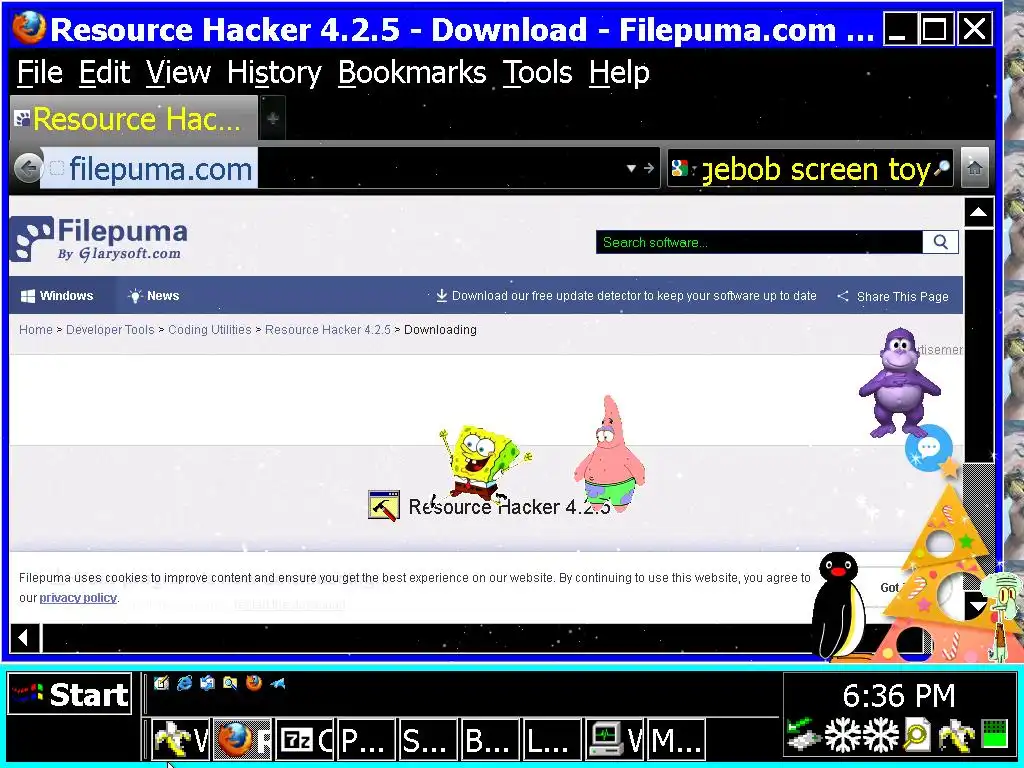The width and height of the screenshot is (1024, 768).
Task: Click Filepuma's search magnifier button
Action: coord(940,242)
